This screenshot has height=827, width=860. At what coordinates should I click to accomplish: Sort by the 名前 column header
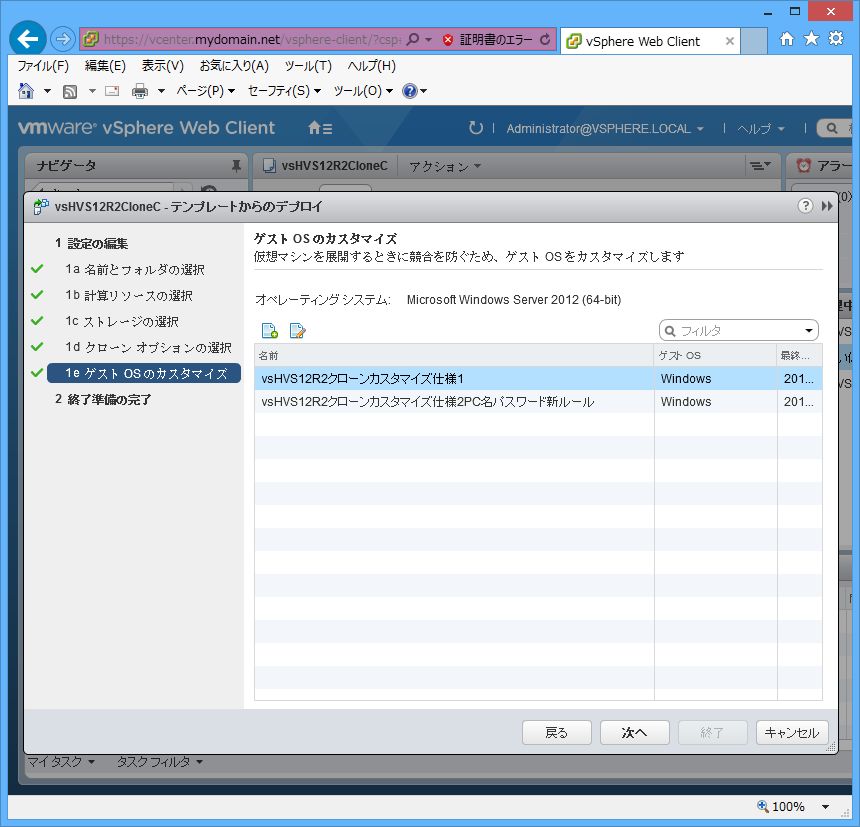coord(454,355)
